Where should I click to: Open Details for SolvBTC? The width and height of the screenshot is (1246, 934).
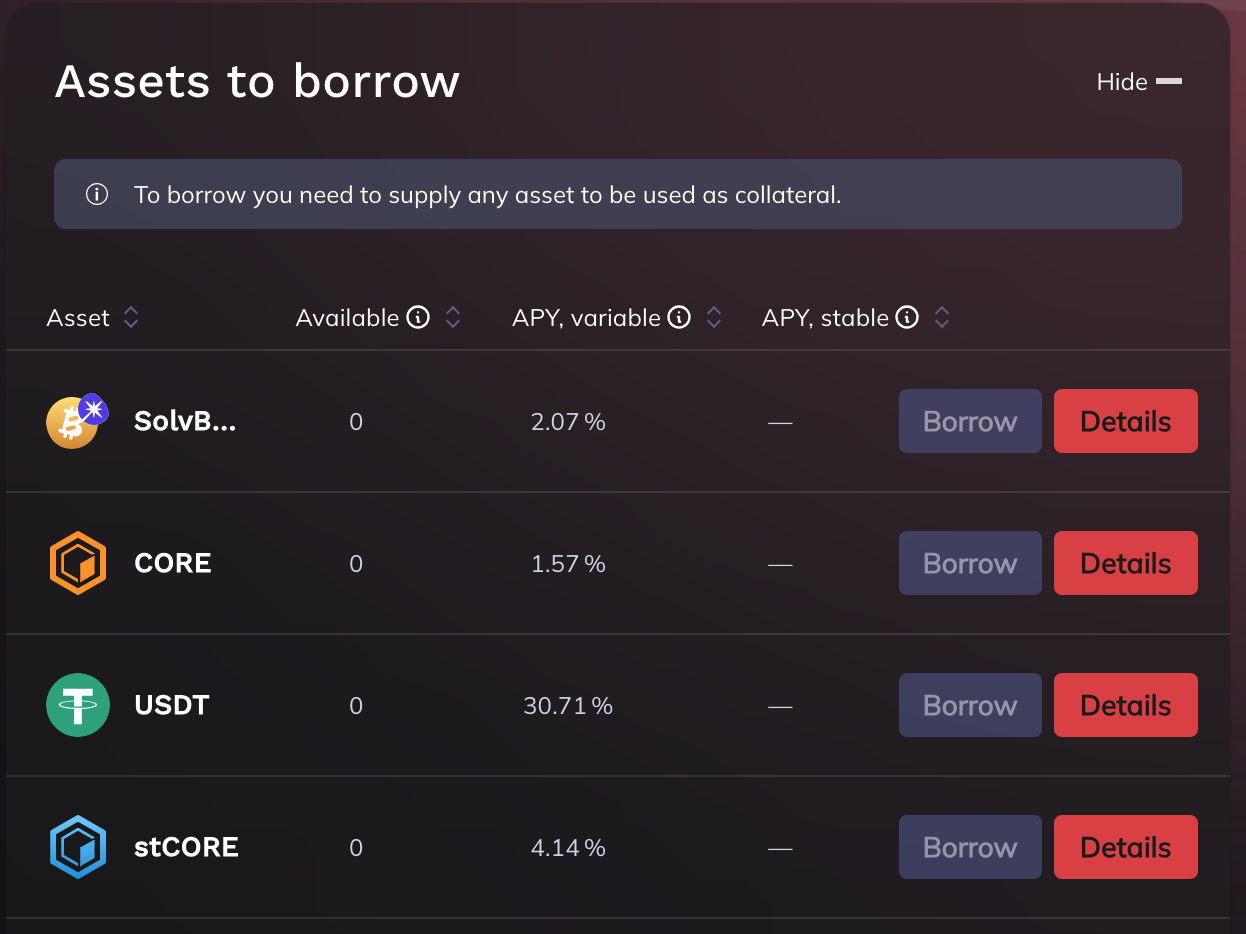click(x=1125, y=421)
